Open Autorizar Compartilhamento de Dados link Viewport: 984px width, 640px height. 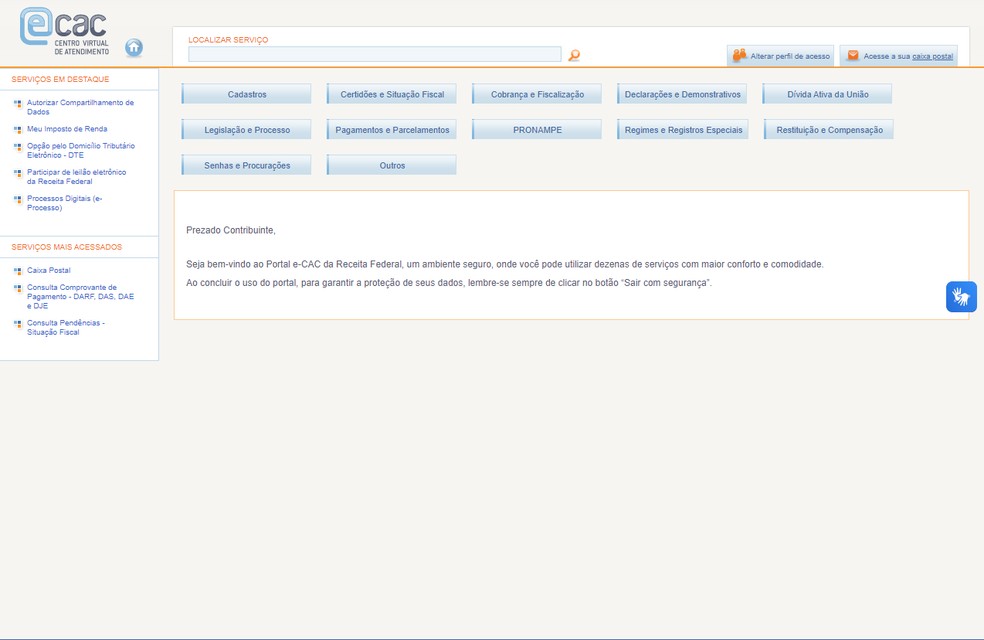click(x=80, y=107)
